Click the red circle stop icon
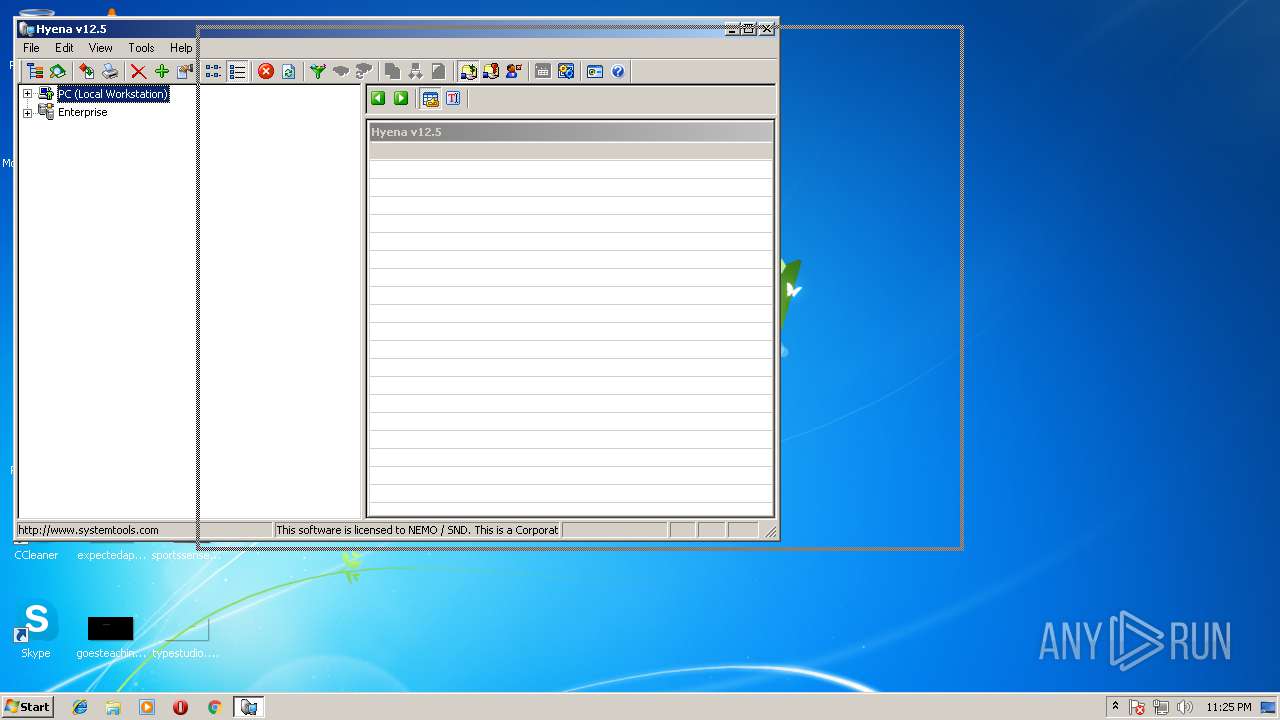The width and height of the screenshot is (1280, 720). click(x=266, y=71)
